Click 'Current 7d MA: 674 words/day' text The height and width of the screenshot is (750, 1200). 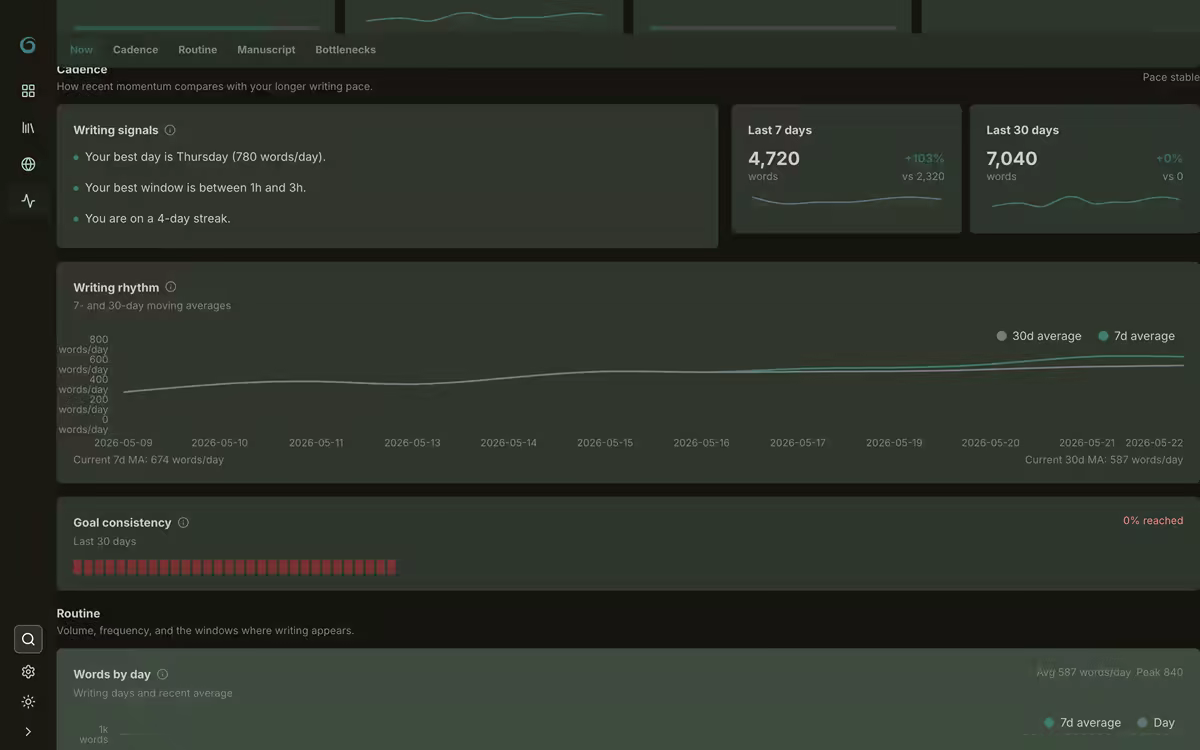point(148,460)
